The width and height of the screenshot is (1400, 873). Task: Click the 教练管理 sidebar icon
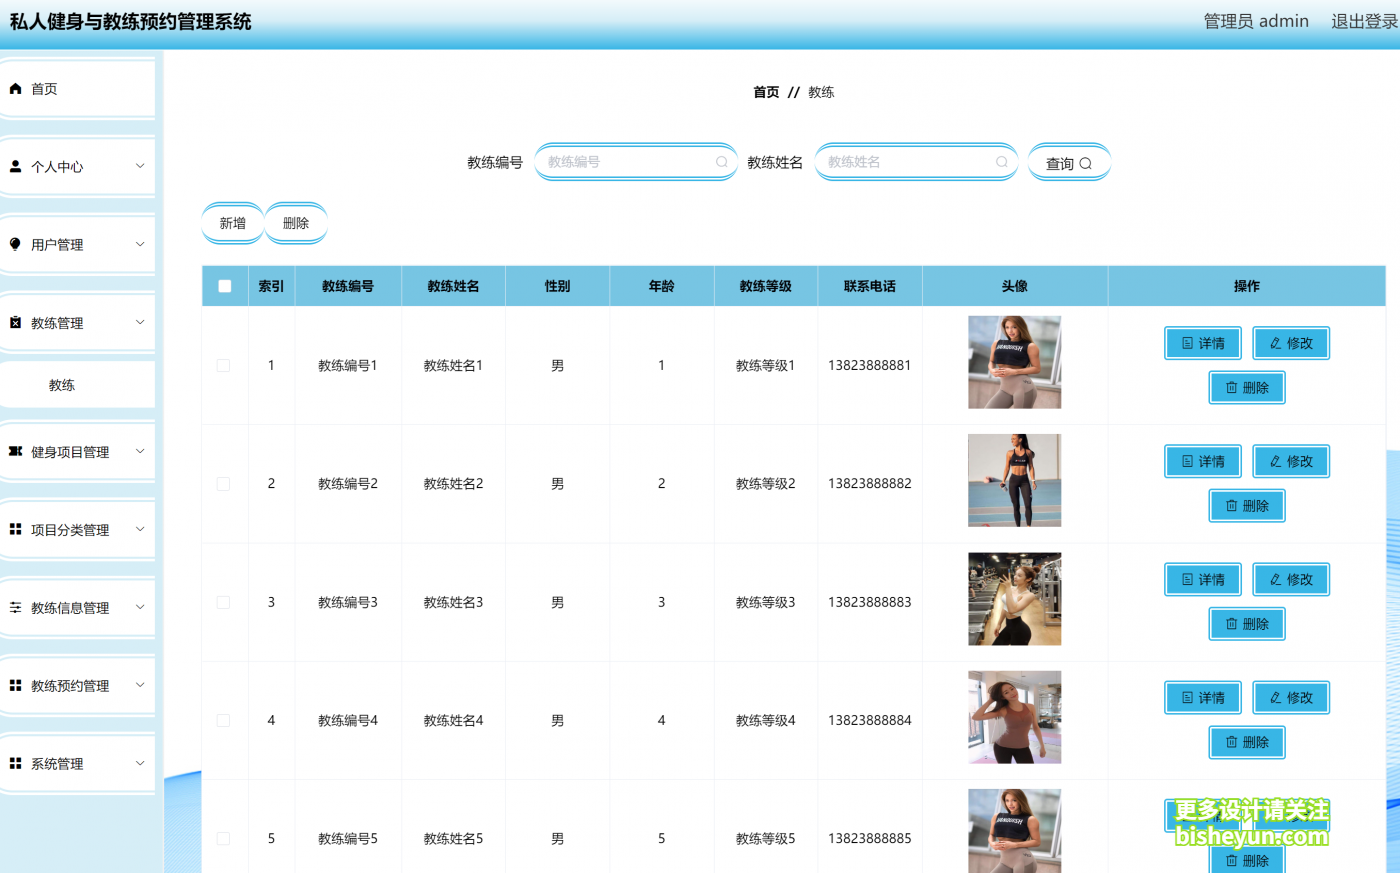click(15, 322)
